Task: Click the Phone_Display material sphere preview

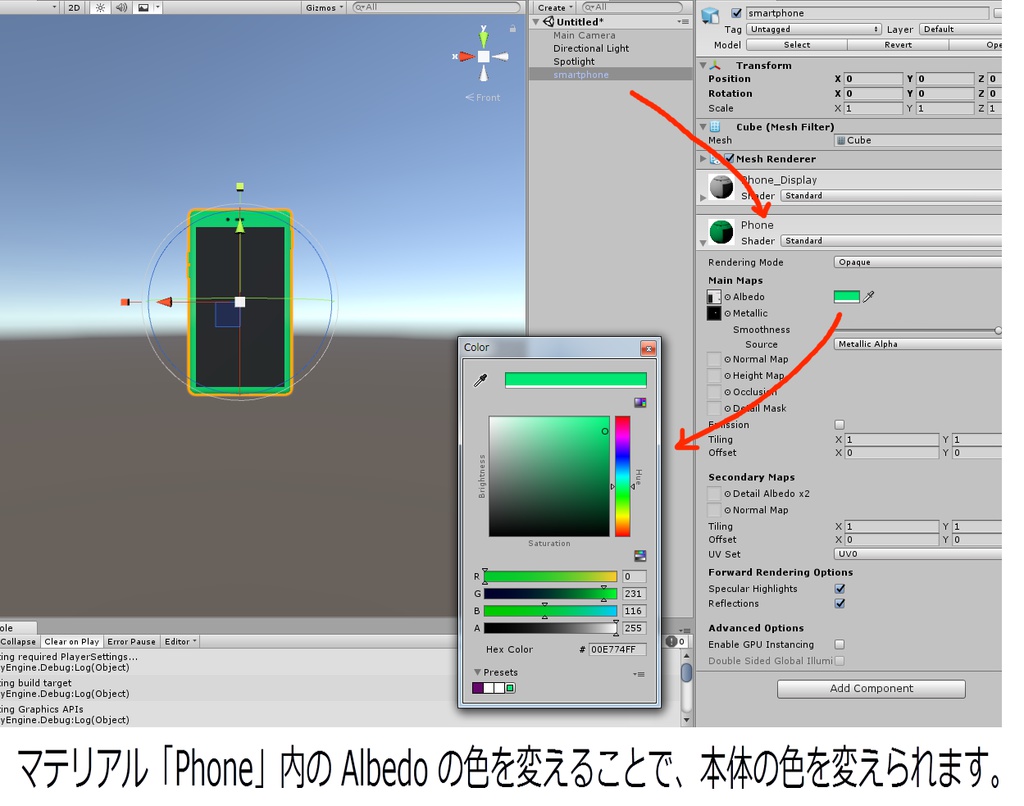Action: click(x=721, y=184)
